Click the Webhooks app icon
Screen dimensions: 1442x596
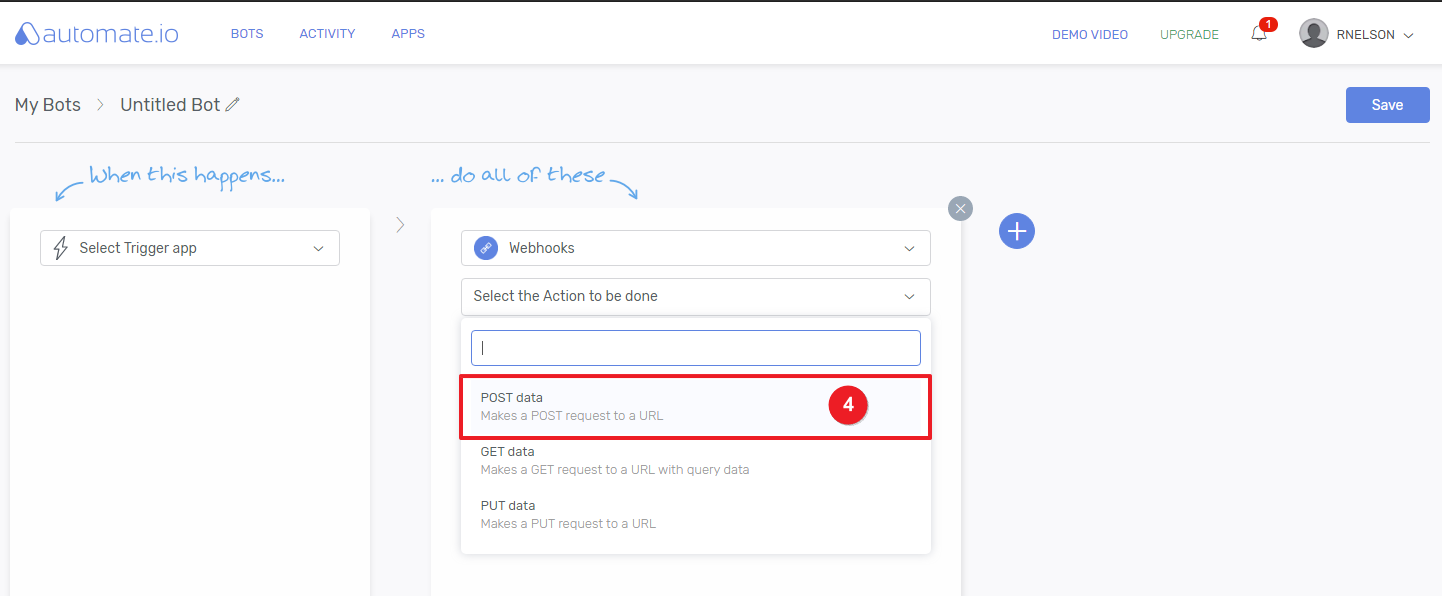486,248
